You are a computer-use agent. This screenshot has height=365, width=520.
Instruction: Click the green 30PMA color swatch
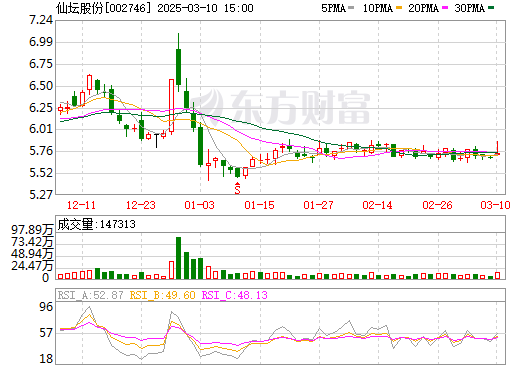pos(491,8)
